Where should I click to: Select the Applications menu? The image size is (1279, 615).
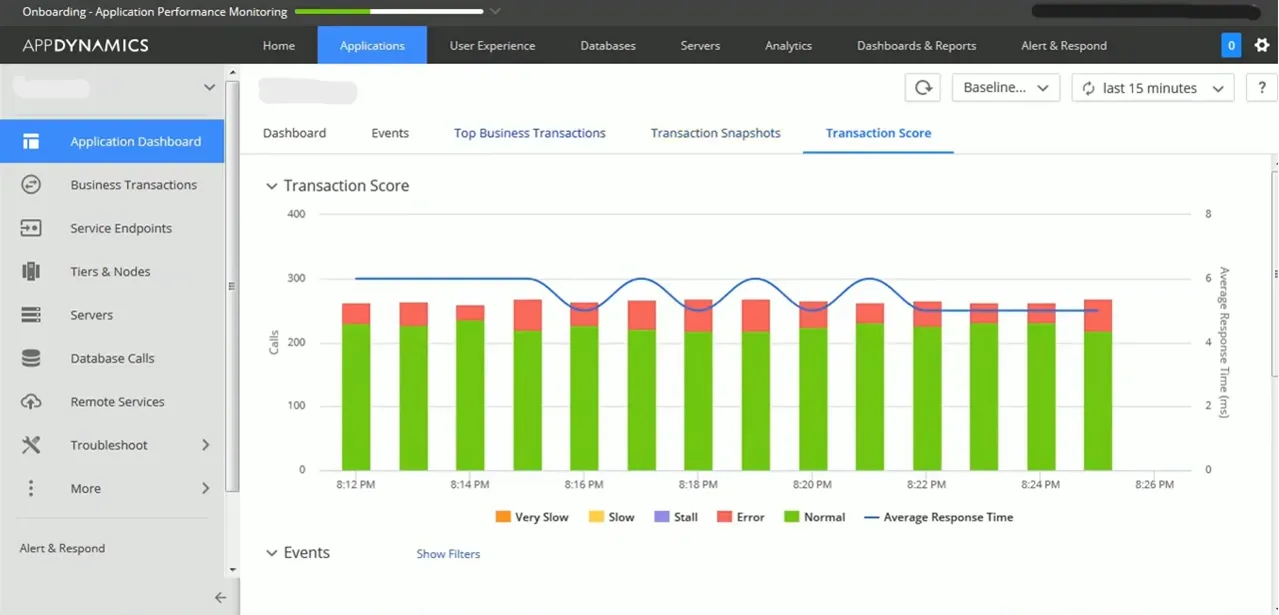(x=372, y=45)
